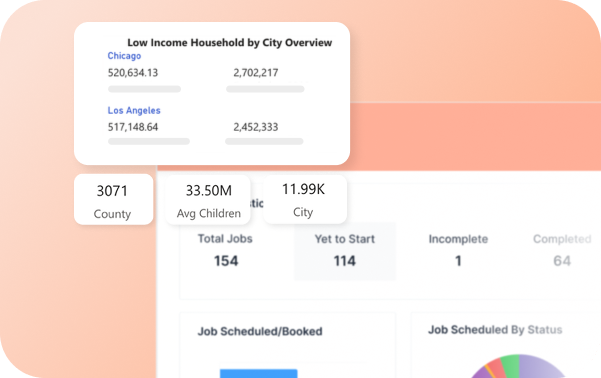
Task: Select the Completed 64 tile
Action: point(562,251)
